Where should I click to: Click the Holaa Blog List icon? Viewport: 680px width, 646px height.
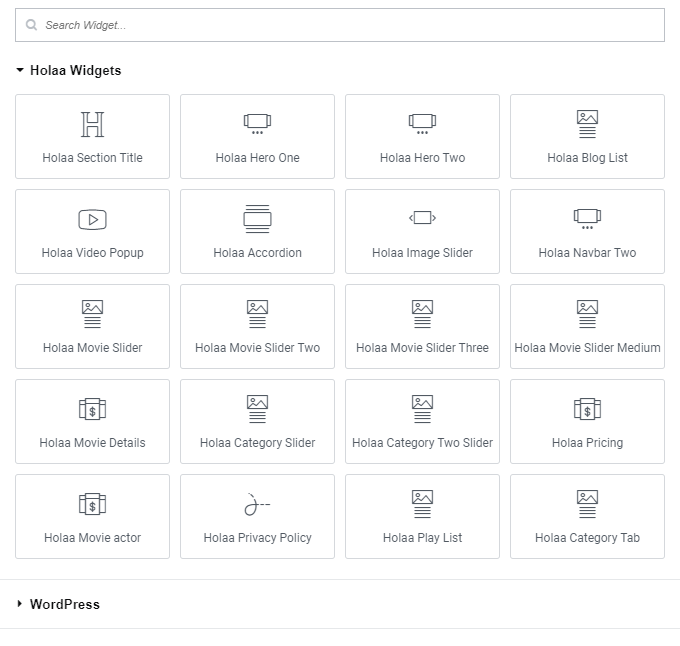587,124
